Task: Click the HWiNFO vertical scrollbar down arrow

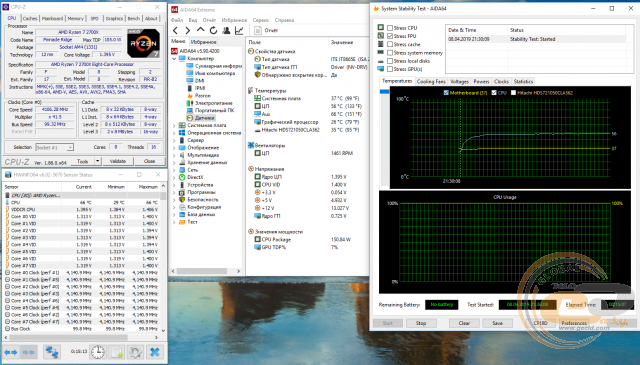Action: click(163, 330)
